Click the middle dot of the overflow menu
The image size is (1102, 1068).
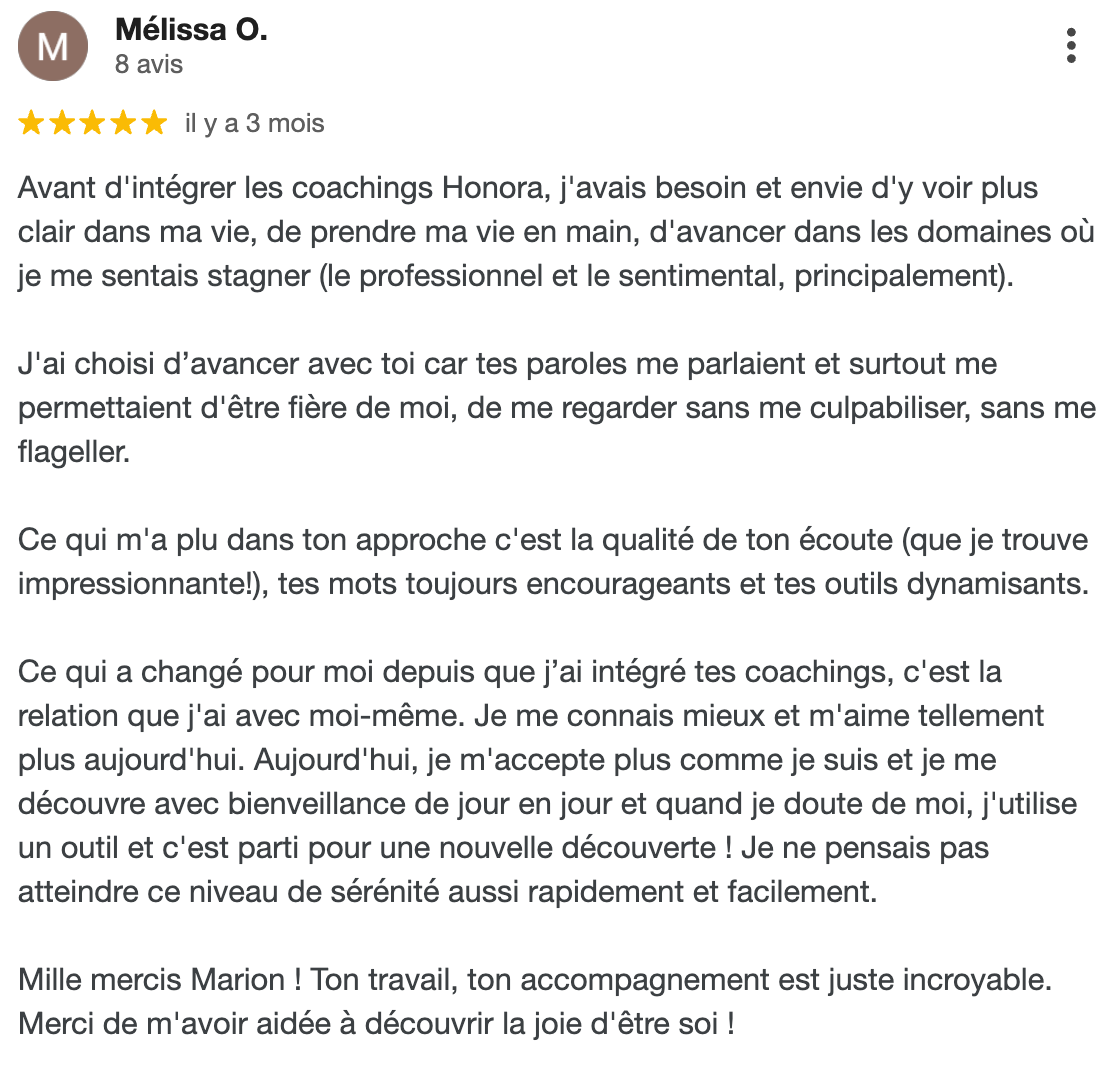(x=1072, y=44)
